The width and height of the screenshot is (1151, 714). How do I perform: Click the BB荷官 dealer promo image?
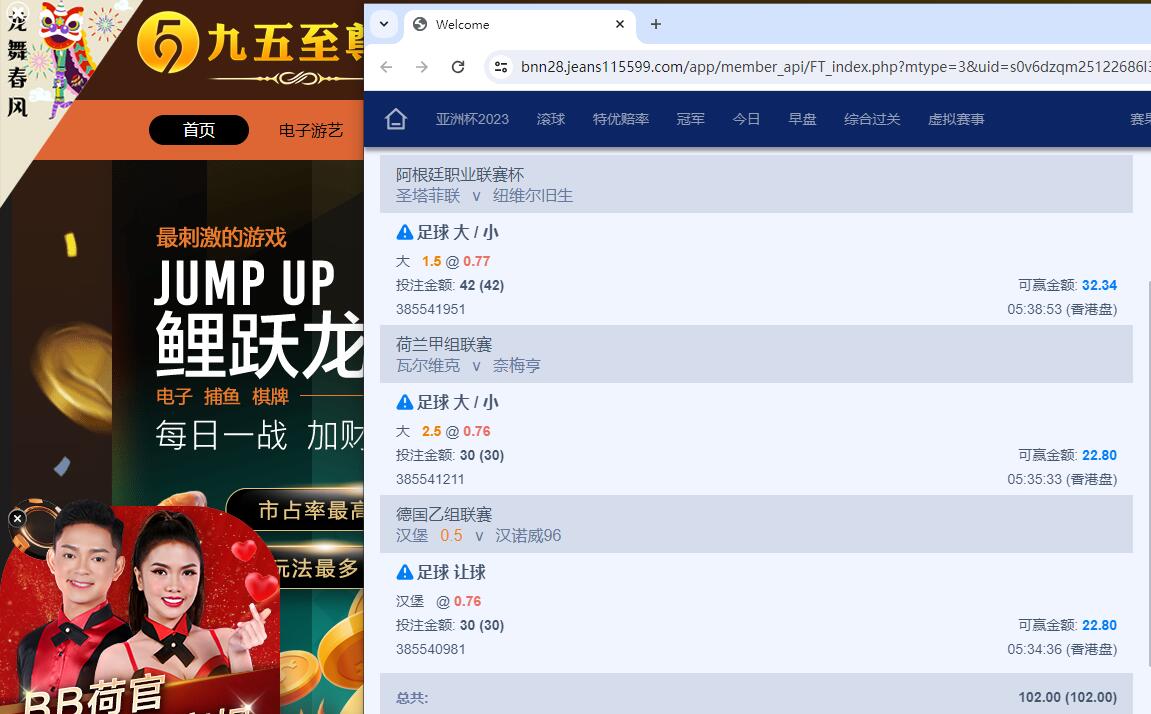(139, 609)
